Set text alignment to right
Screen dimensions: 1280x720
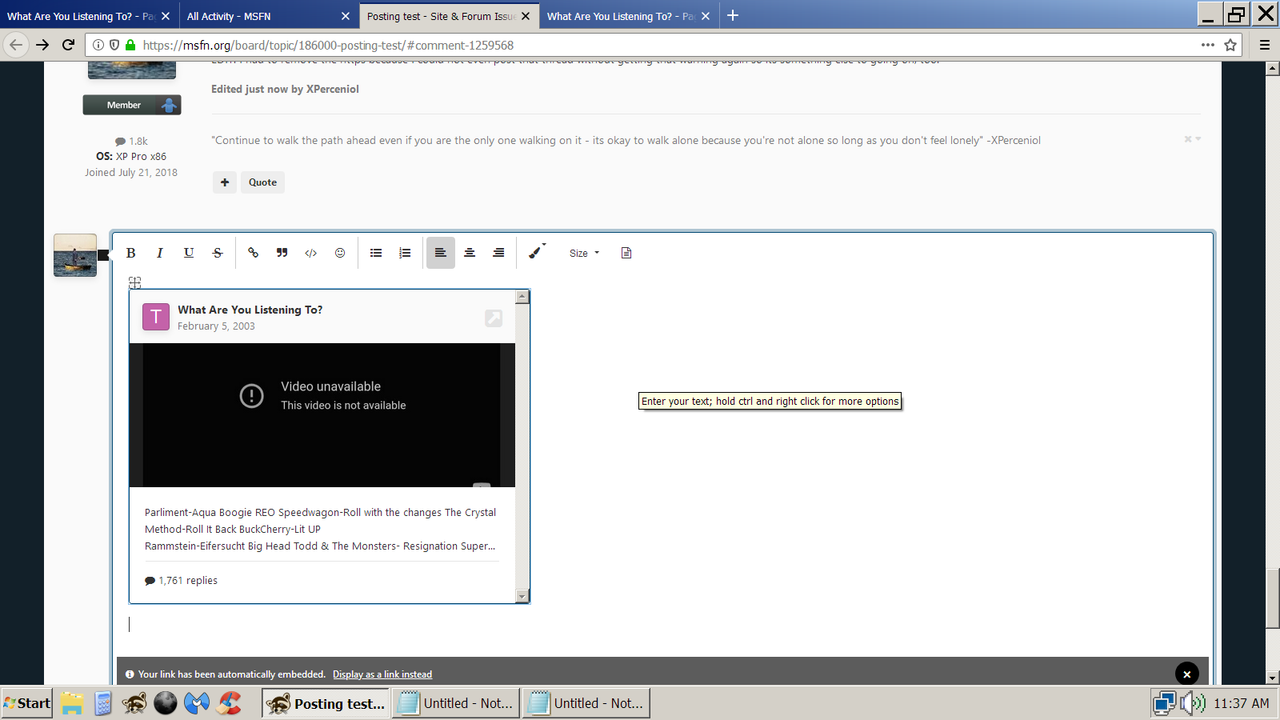click(x=498, y=253)
